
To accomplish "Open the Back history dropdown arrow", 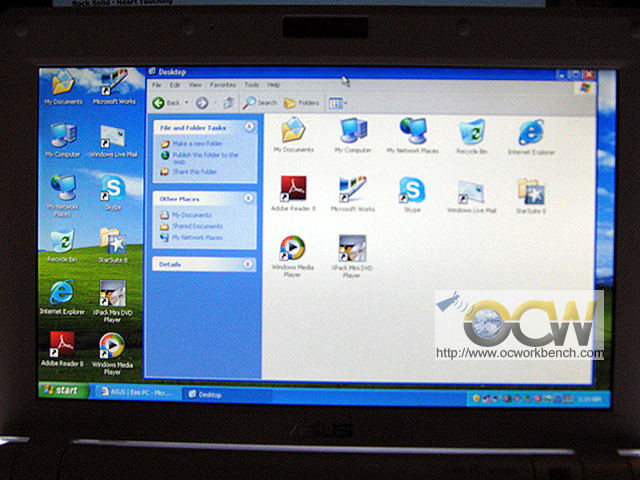I will tap(187, 103).
